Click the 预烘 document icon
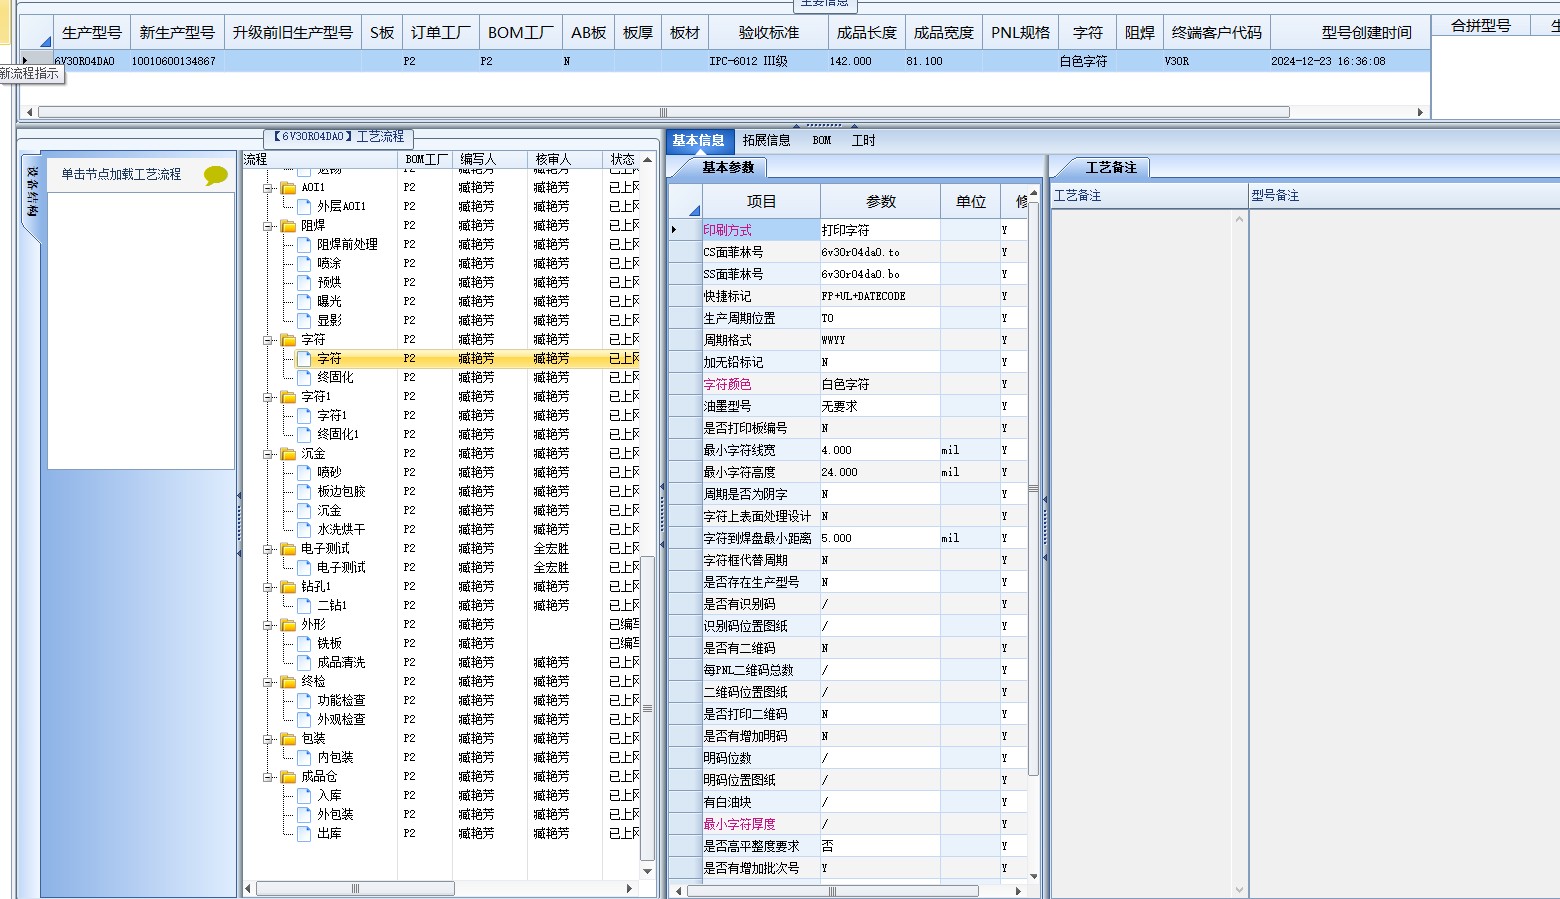This screenshot has height=899, width=1560. 304,283
